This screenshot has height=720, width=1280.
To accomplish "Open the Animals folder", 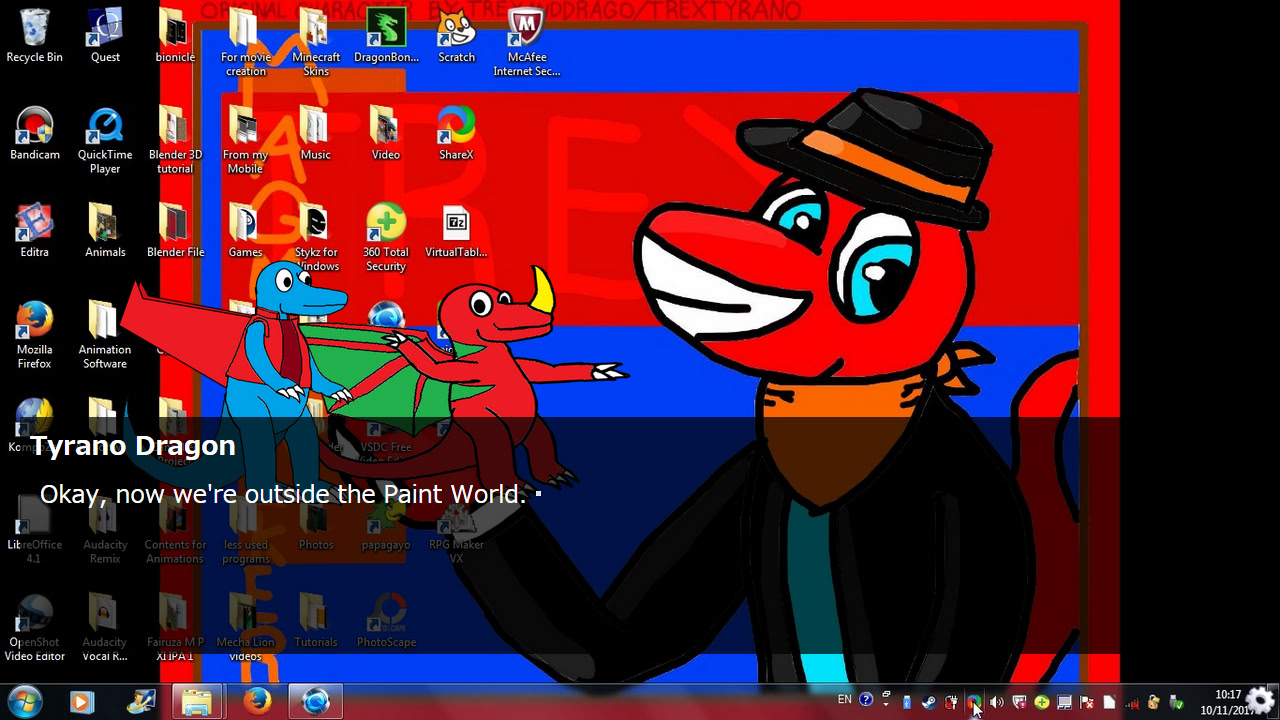I will (x=105, y=231).
